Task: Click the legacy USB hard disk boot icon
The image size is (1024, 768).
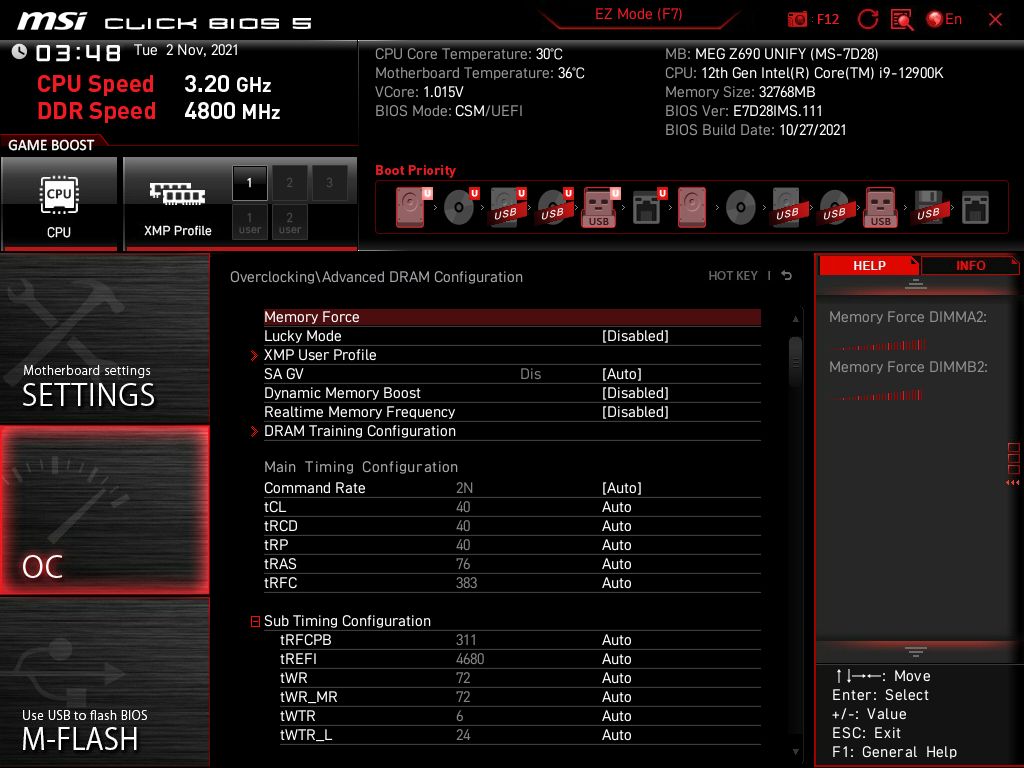Action: (788, 207)
